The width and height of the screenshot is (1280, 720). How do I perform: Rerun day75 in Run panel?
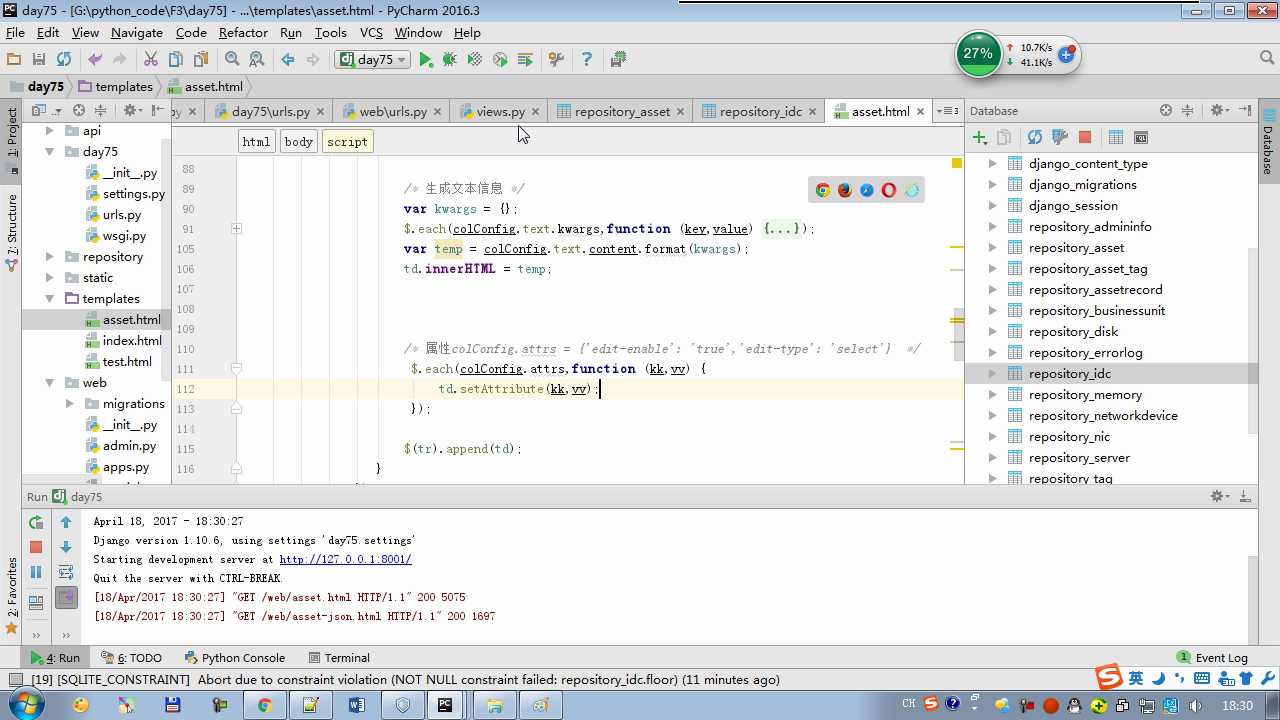(36, 522)
